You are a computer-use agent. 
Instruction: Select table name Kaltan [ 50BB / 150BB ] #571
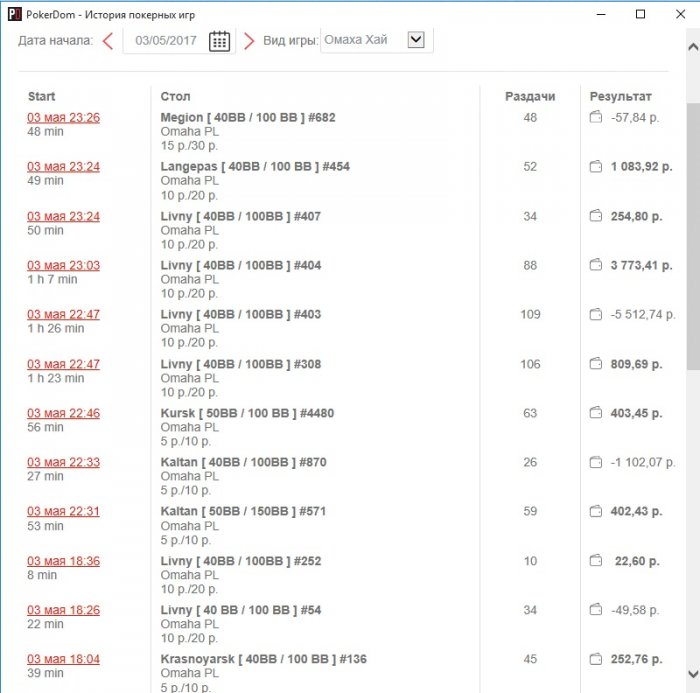click(x=243, y=511)
